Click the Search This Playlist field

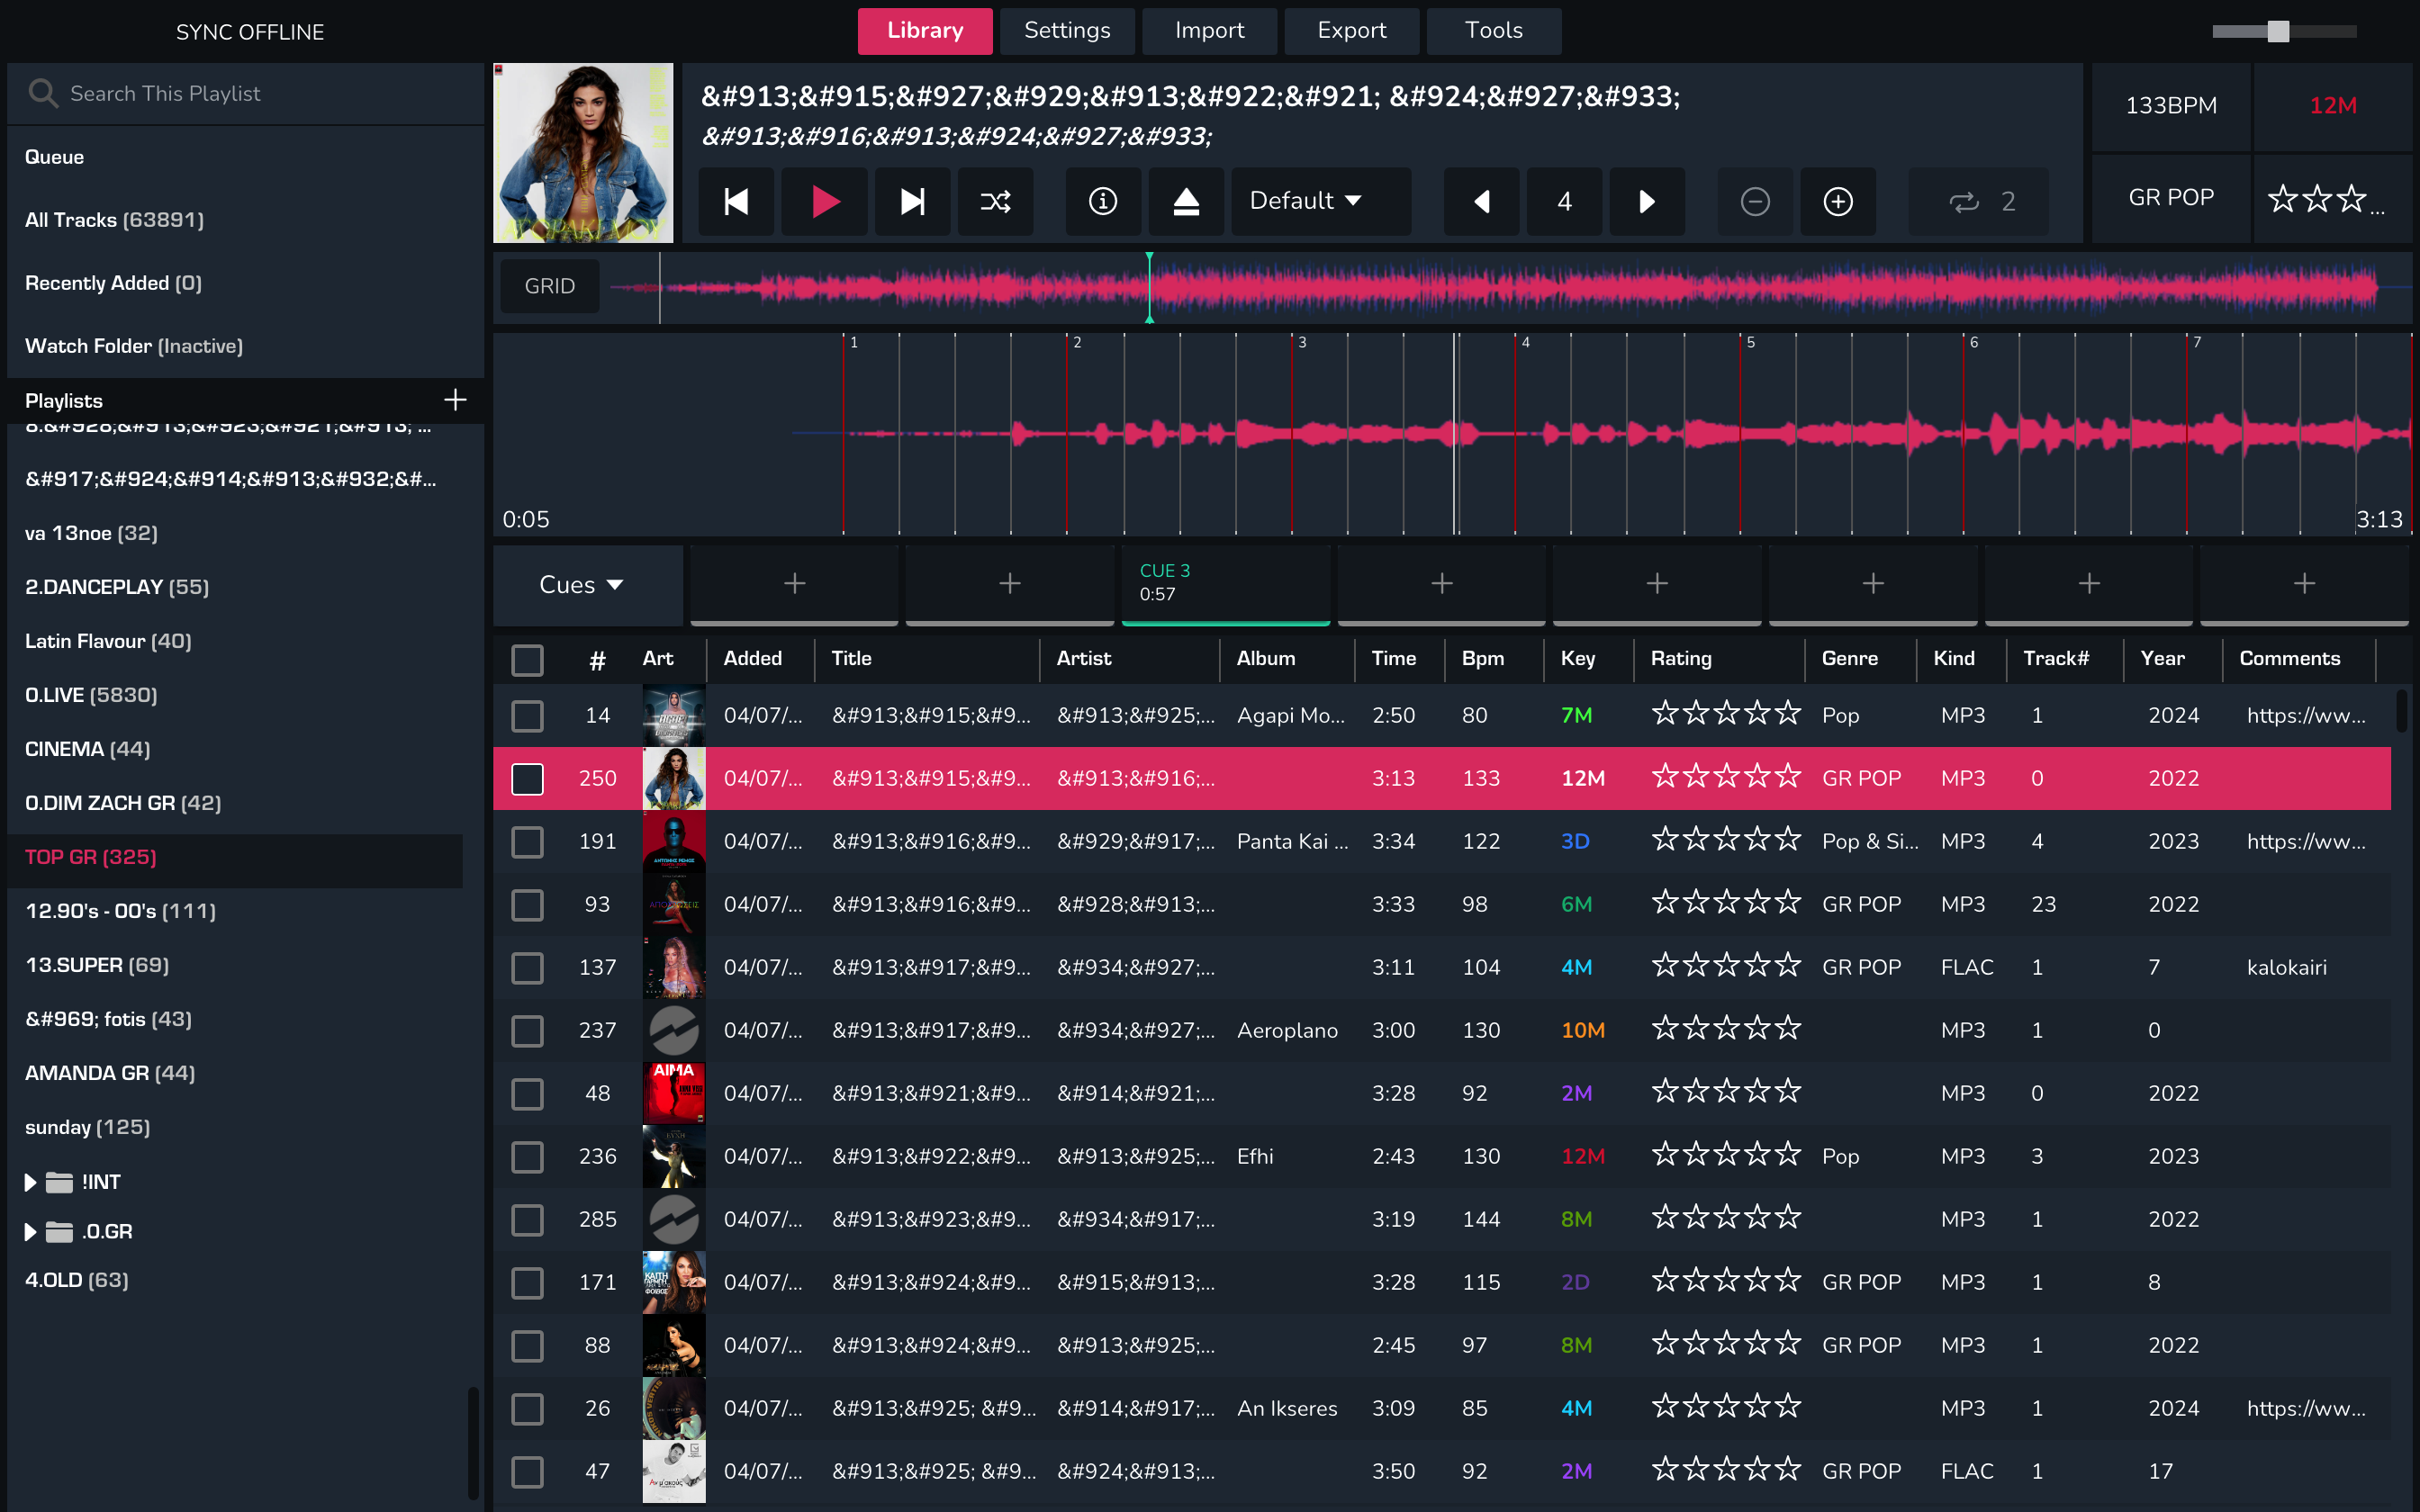(260, 94)
